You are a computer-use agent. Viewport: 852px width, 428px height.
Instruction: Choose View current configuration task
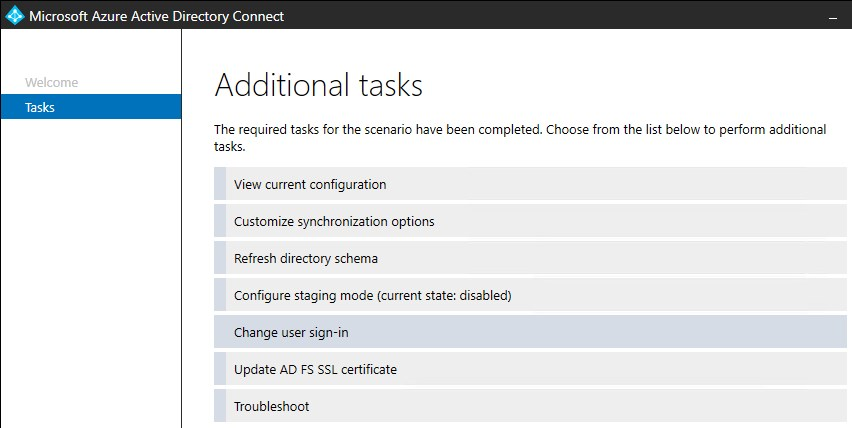[310, 184]
